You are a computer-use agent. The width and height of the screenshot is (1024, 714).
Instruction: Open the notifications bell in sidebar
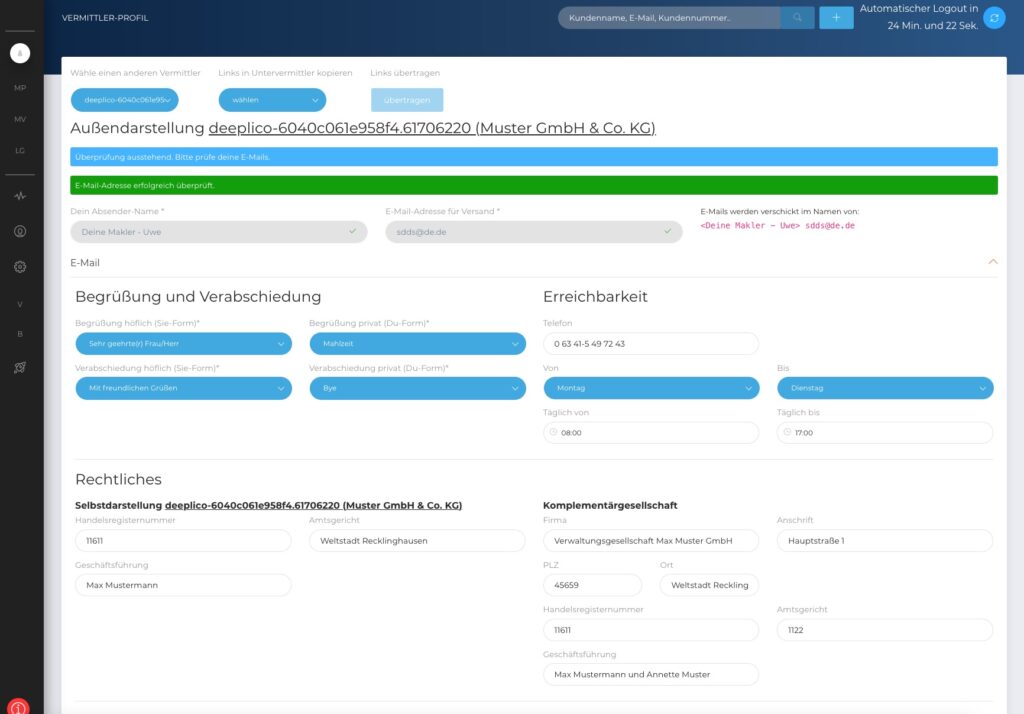tap(20, 53)
